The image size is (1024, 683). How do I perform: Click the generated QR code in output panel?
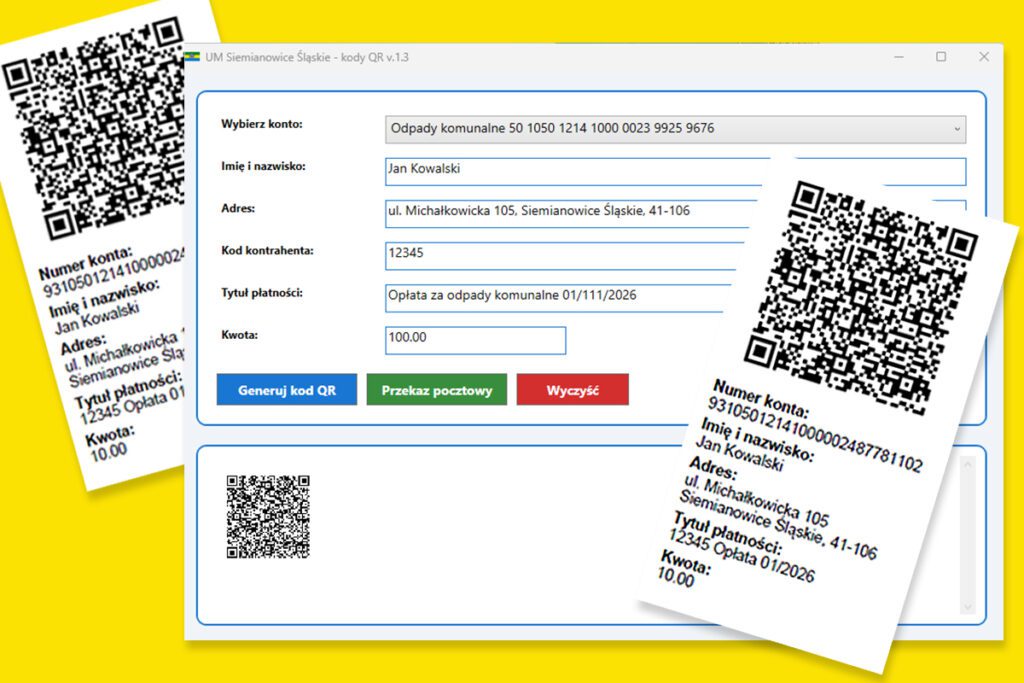pos(268,516)
